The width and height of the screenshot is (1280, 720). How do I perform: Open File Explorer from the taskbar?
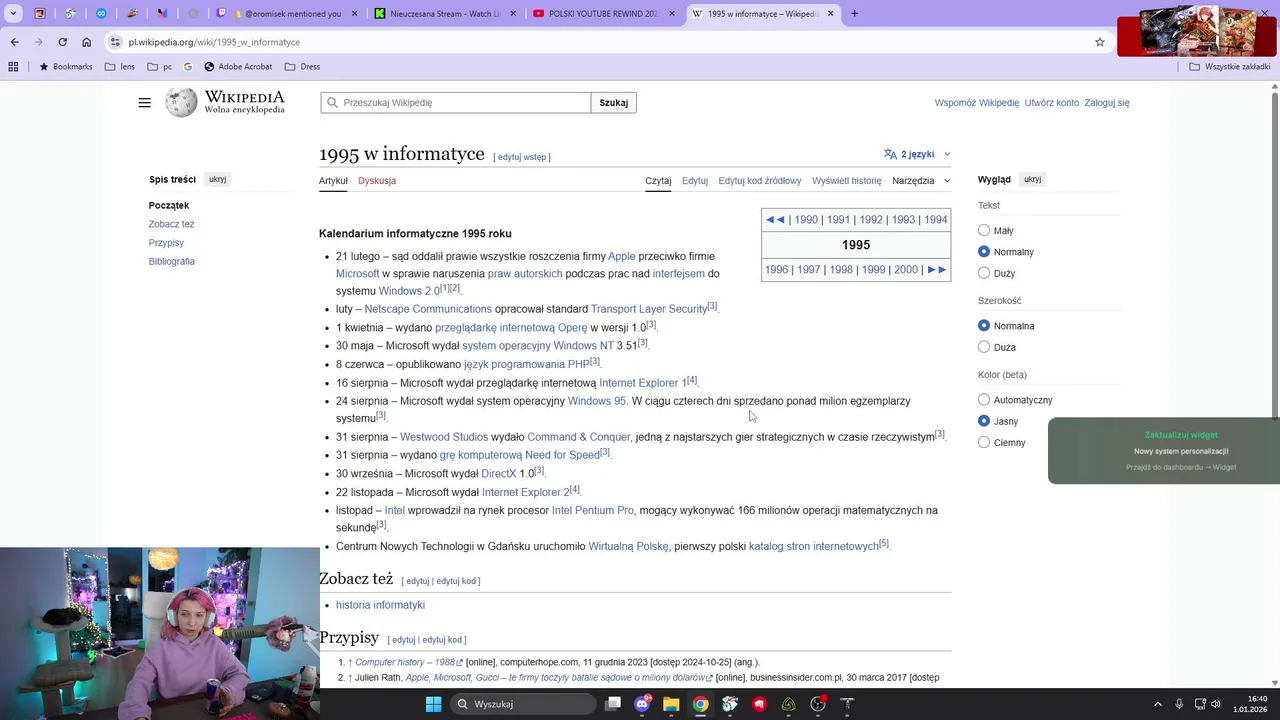671,704
